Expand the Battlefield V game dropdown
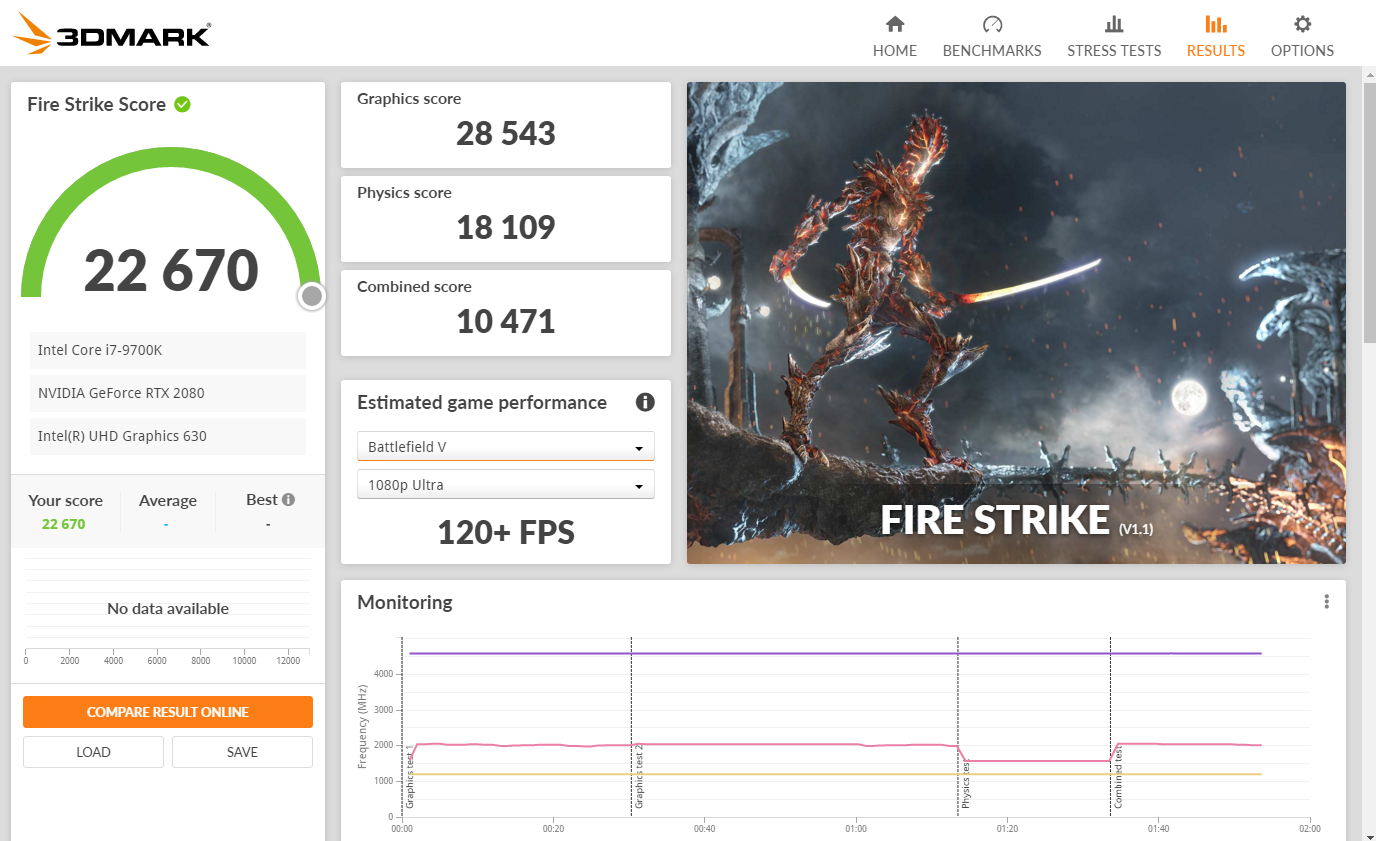Image resolution: width=1376 pixels, height=841 pixels. [506, 446]
